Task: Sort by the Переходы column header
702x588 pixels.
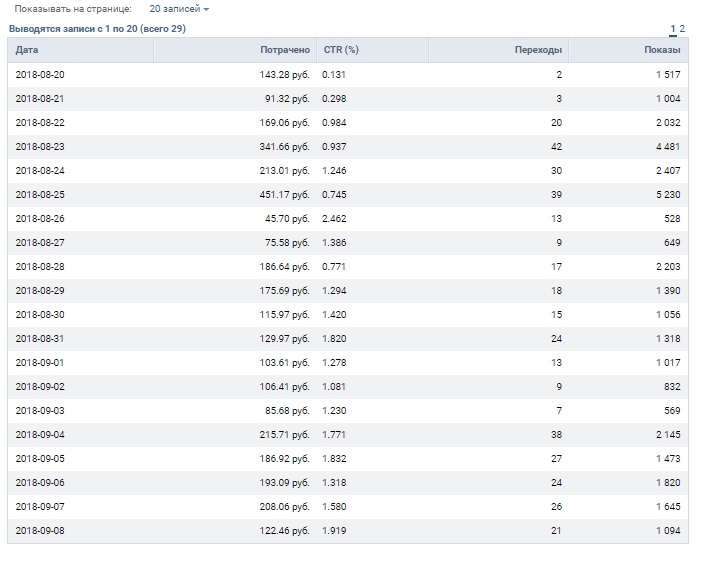Action: point(538,50)
